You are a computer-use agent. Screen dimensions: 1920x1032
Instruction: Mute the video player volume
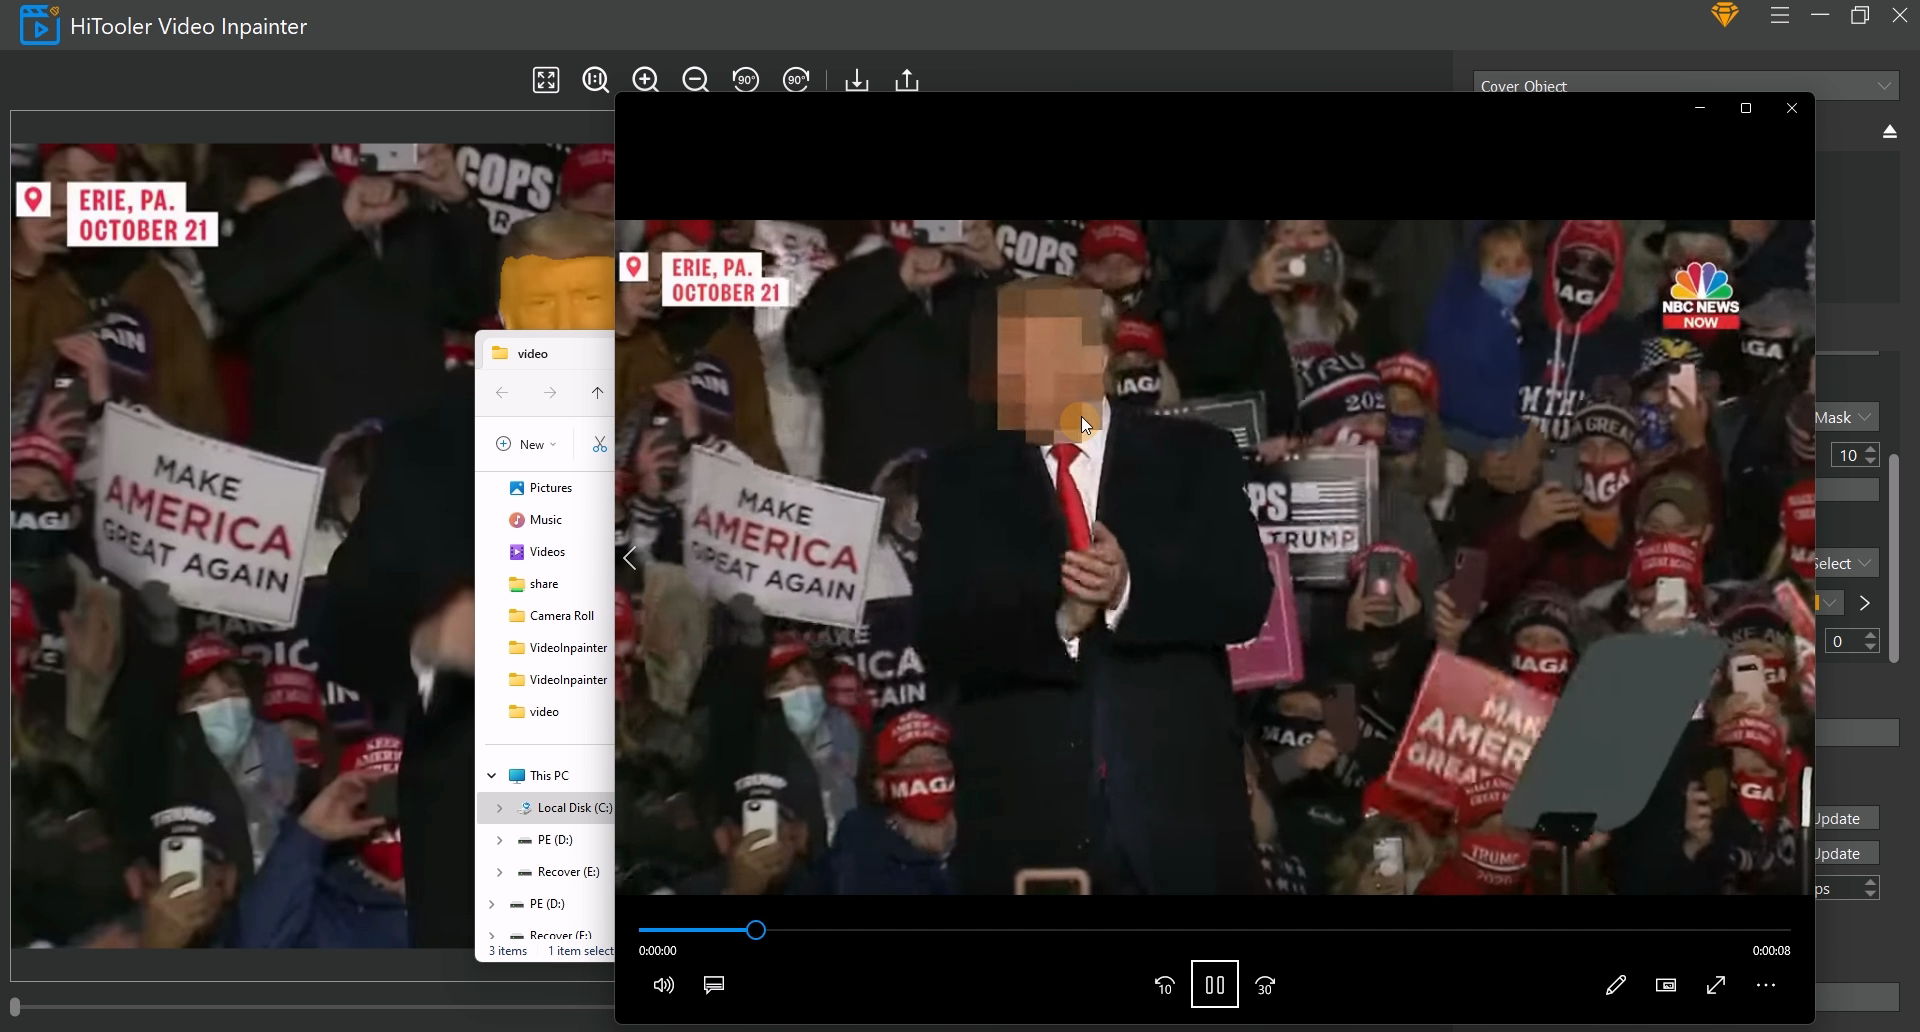[663, 985]
